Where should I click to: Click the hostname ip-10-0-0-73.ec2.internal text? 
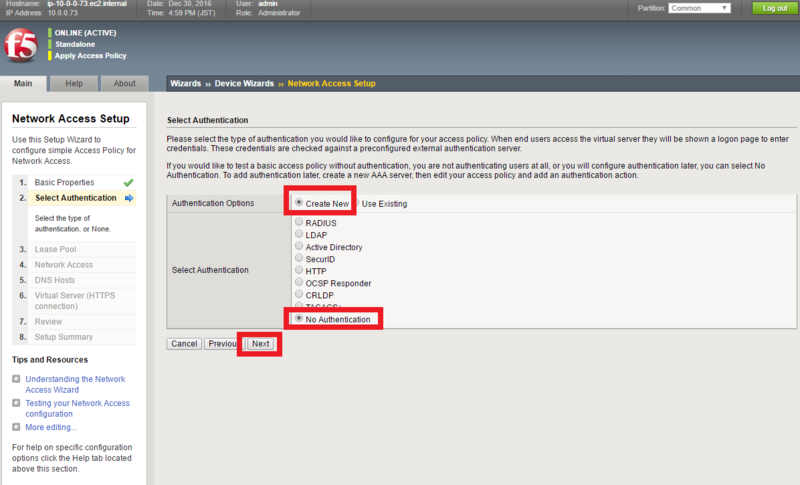tap(87, 4)
